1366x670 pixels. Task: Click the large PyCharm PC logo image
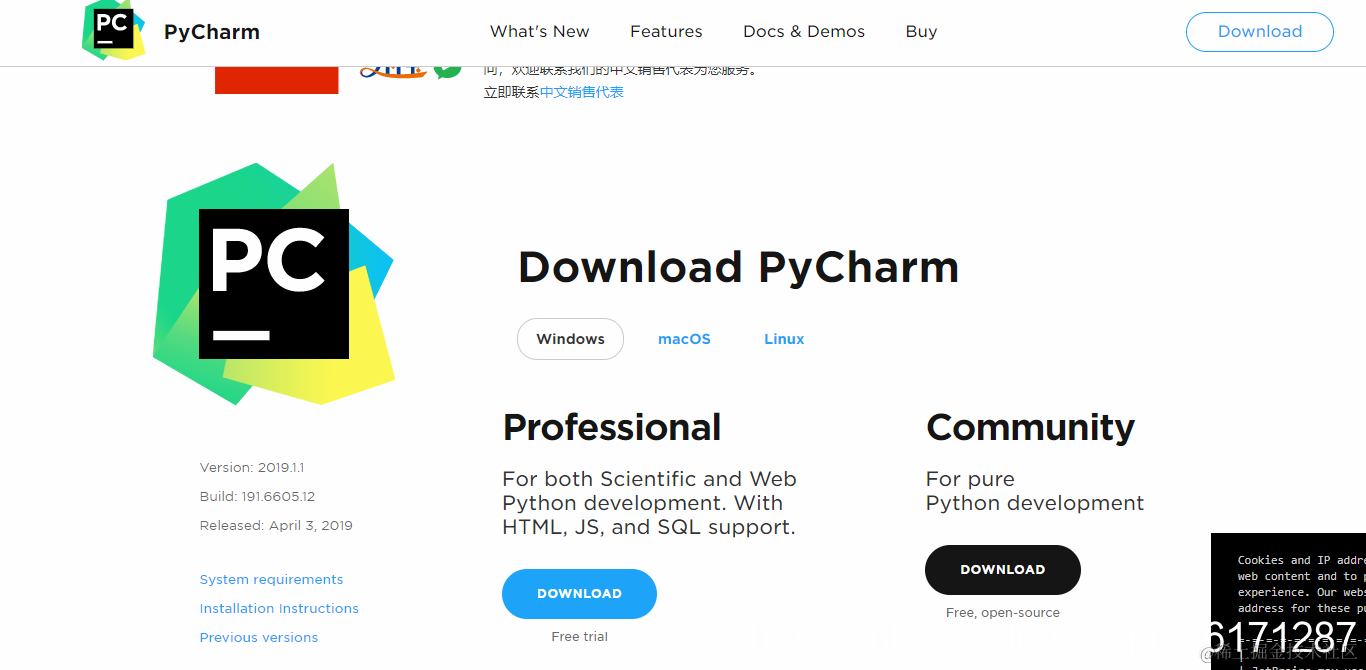click(x=274, y=284)
